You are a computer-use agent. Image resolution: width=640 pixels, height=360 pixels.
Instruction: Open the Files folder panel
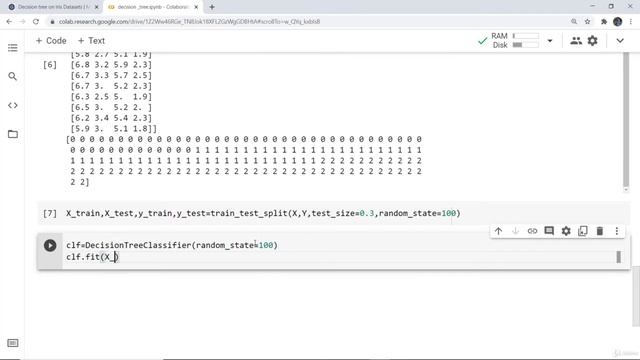coord(13,134)
